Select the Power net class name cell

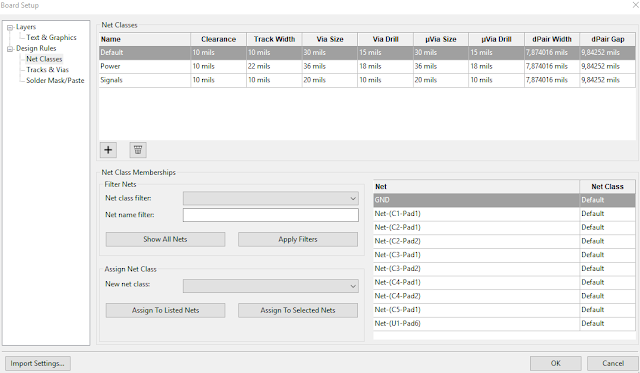(x=145, y=67)
